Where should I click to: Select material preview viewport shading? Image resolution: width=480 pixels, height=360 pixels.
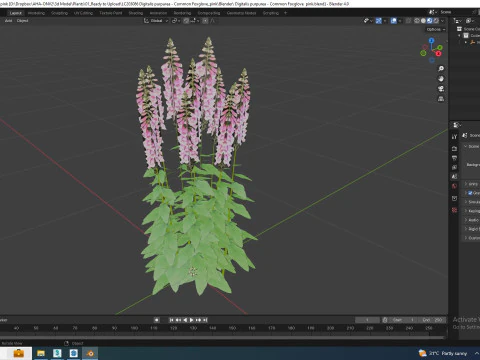tap(430, 21)
